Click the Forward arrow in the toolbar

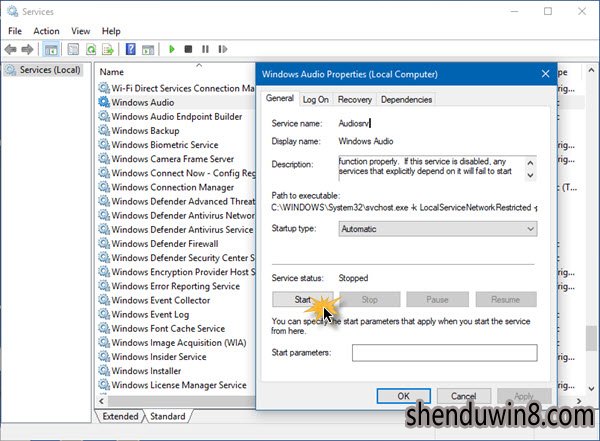point(27,49)
